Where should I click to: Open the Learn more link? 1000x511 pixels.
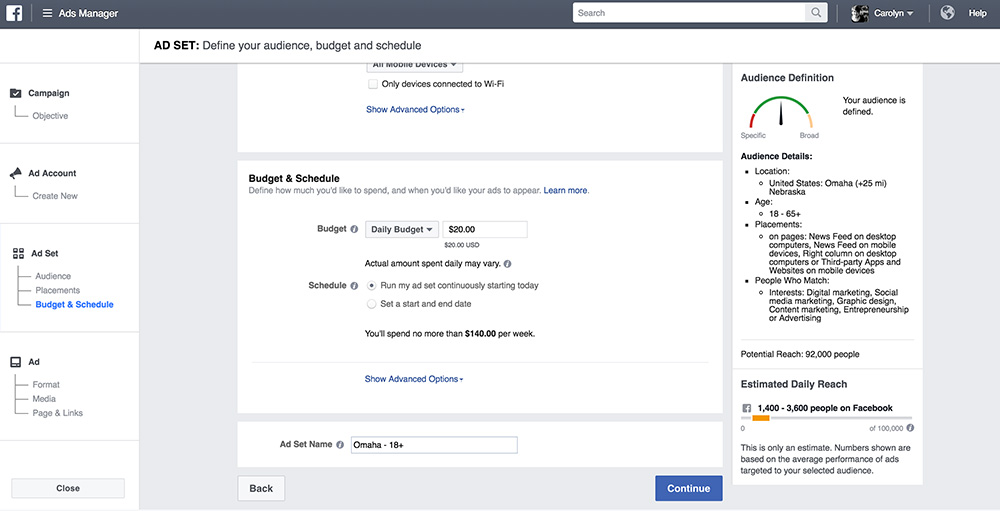pos(566,191)
